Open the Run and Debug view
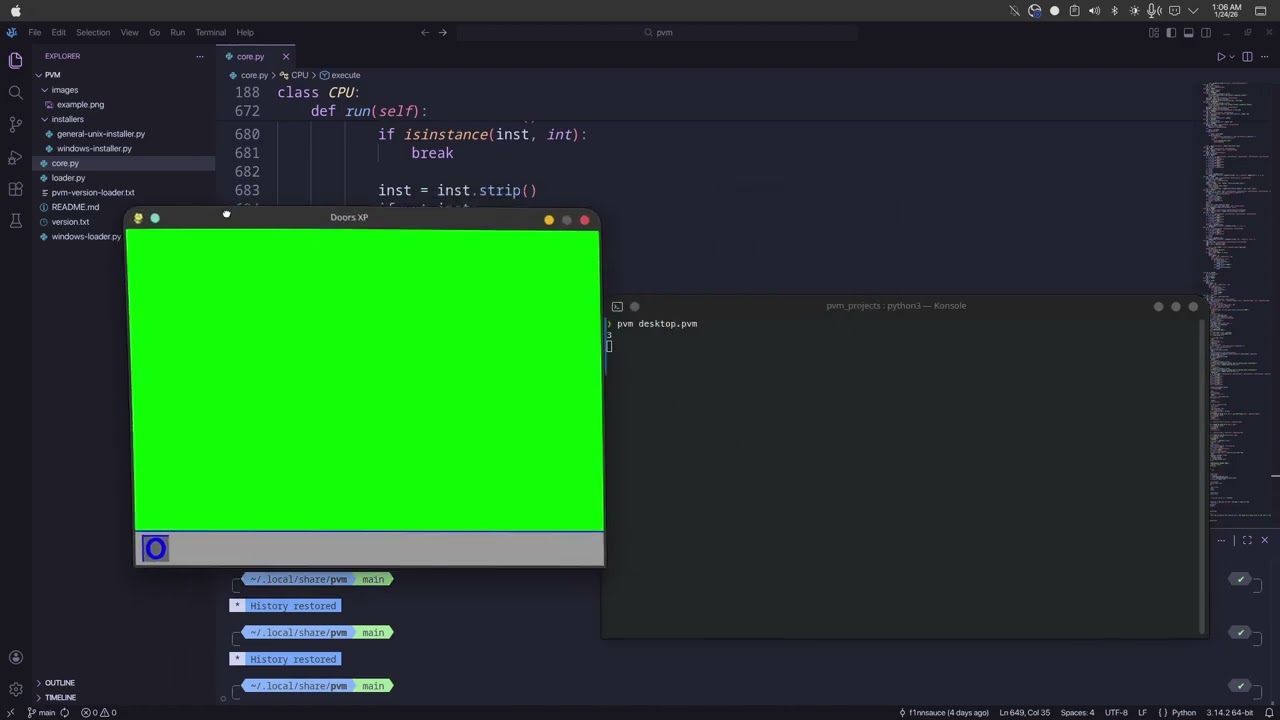This screenshot has height=720, width=1280. tap(15, 157)
